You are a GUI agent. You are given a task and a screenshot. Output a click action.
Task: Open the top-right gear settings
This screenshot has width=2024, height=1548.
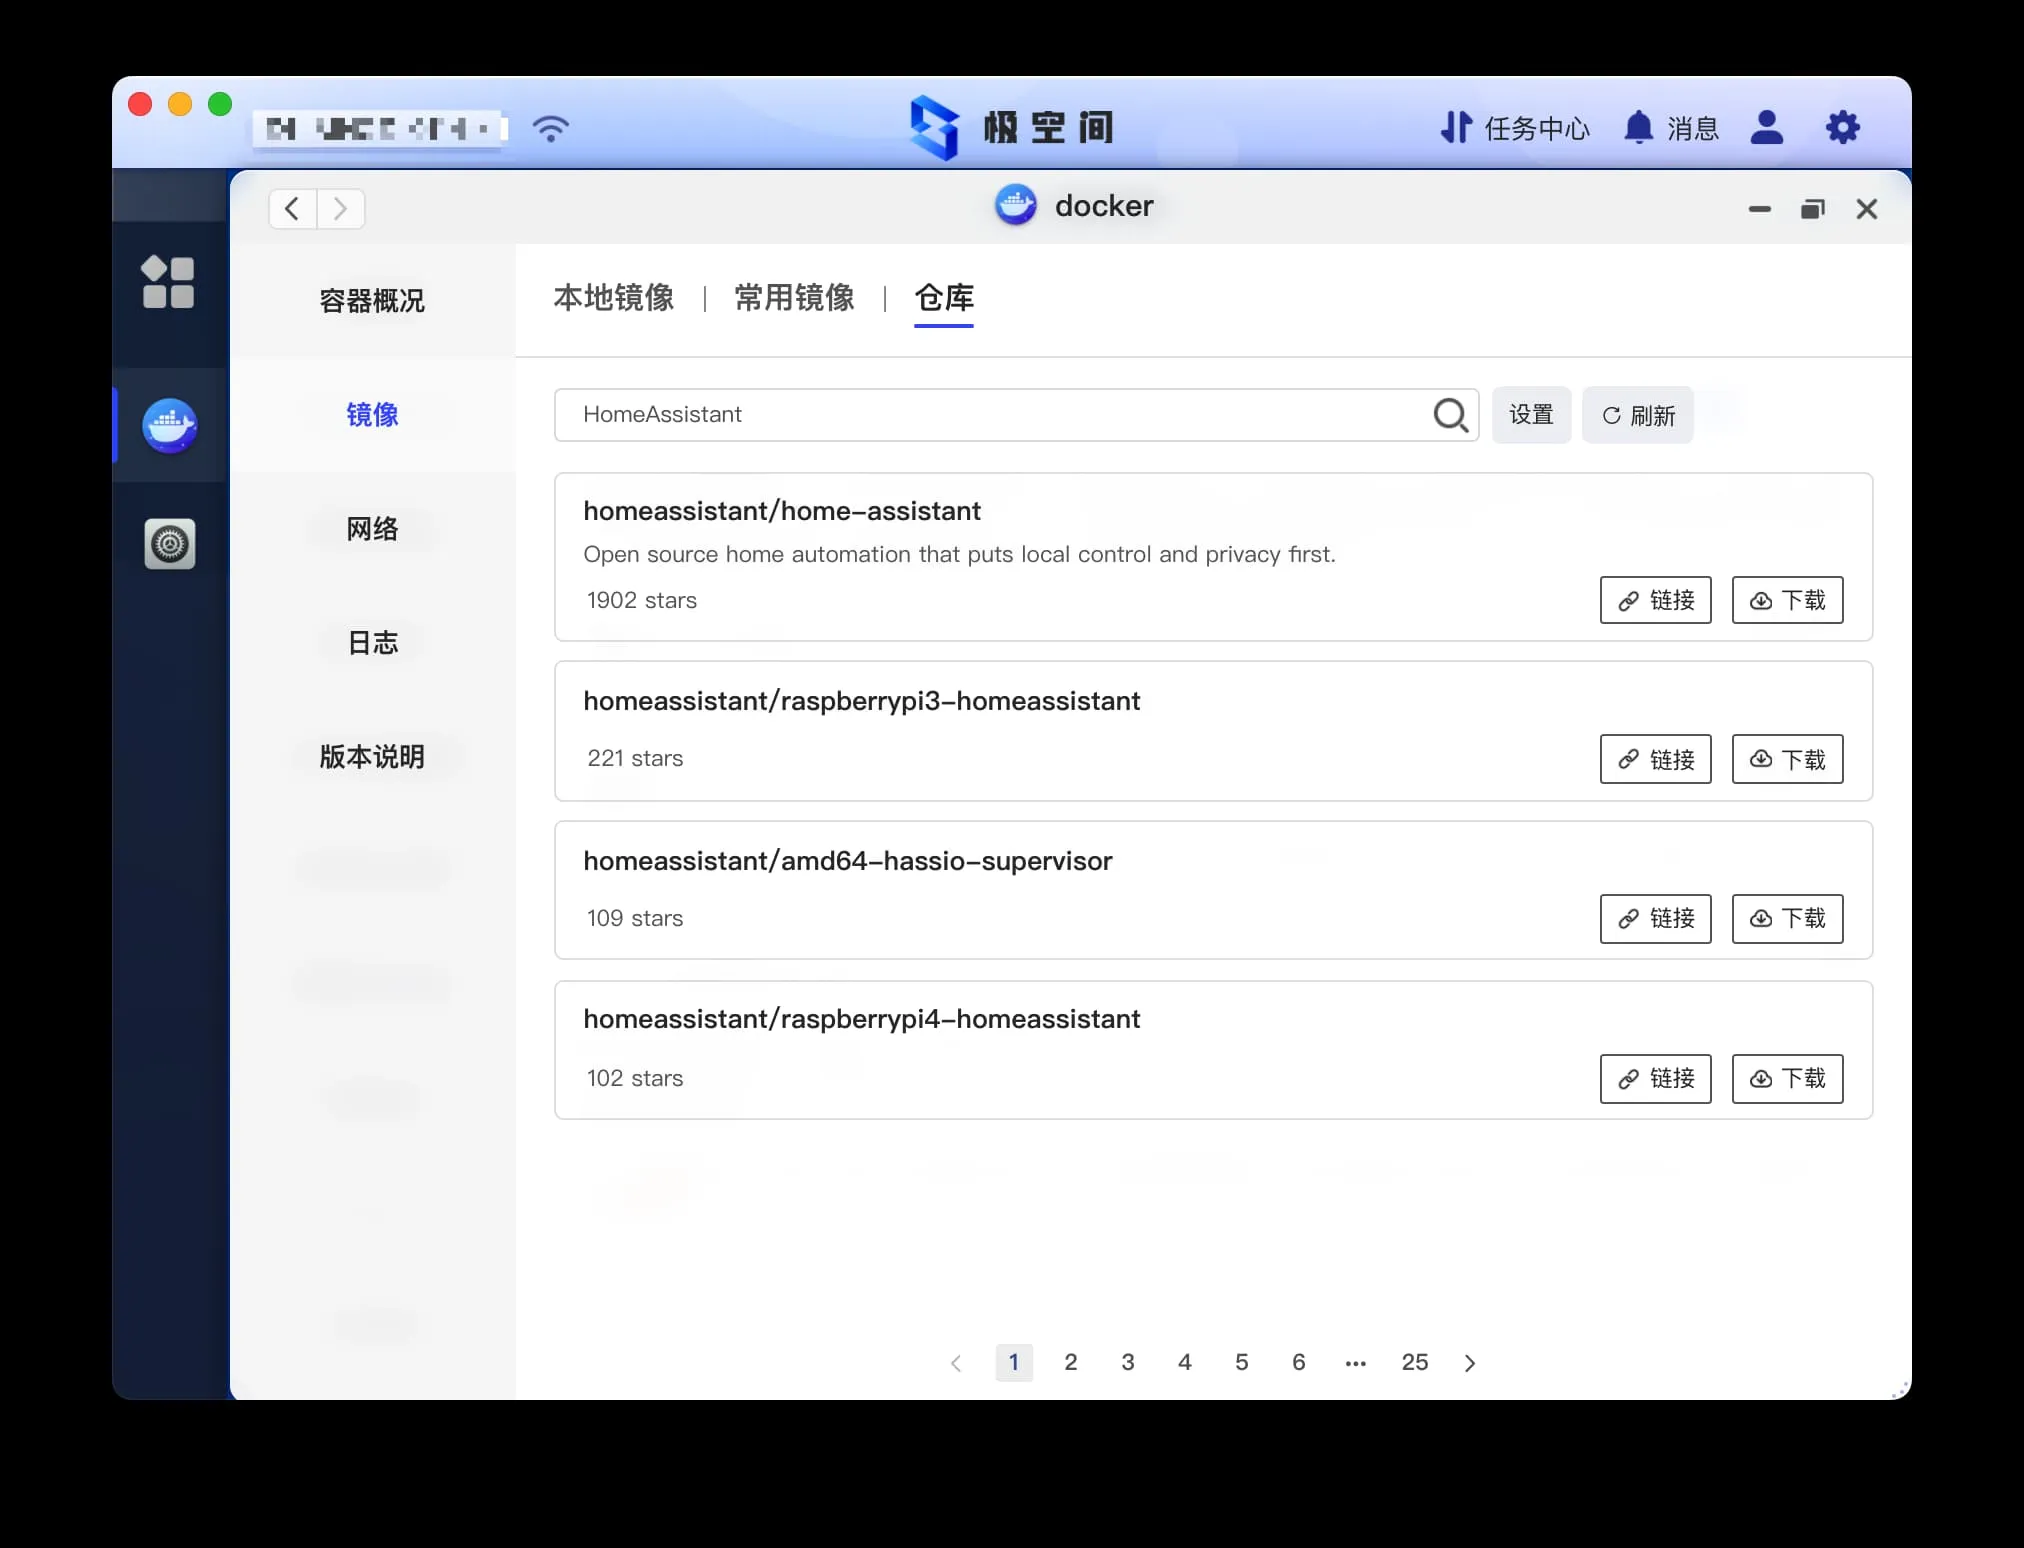point(1842,128)
